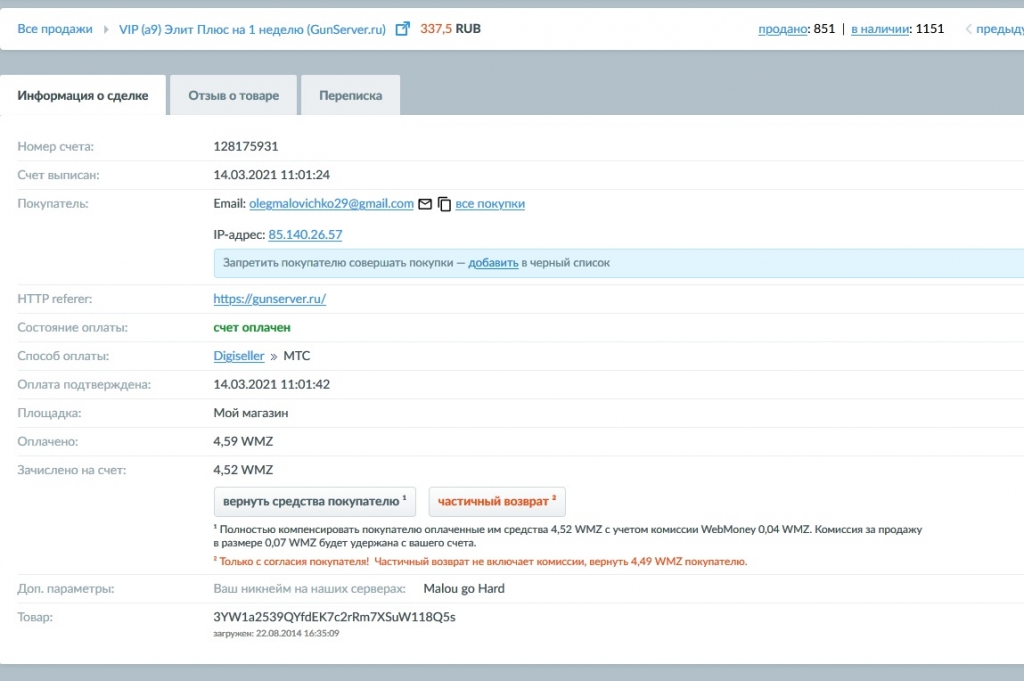Click the IP address 85.140.26.57
Screen dimensions: 1024x681
tap(305, 235)
